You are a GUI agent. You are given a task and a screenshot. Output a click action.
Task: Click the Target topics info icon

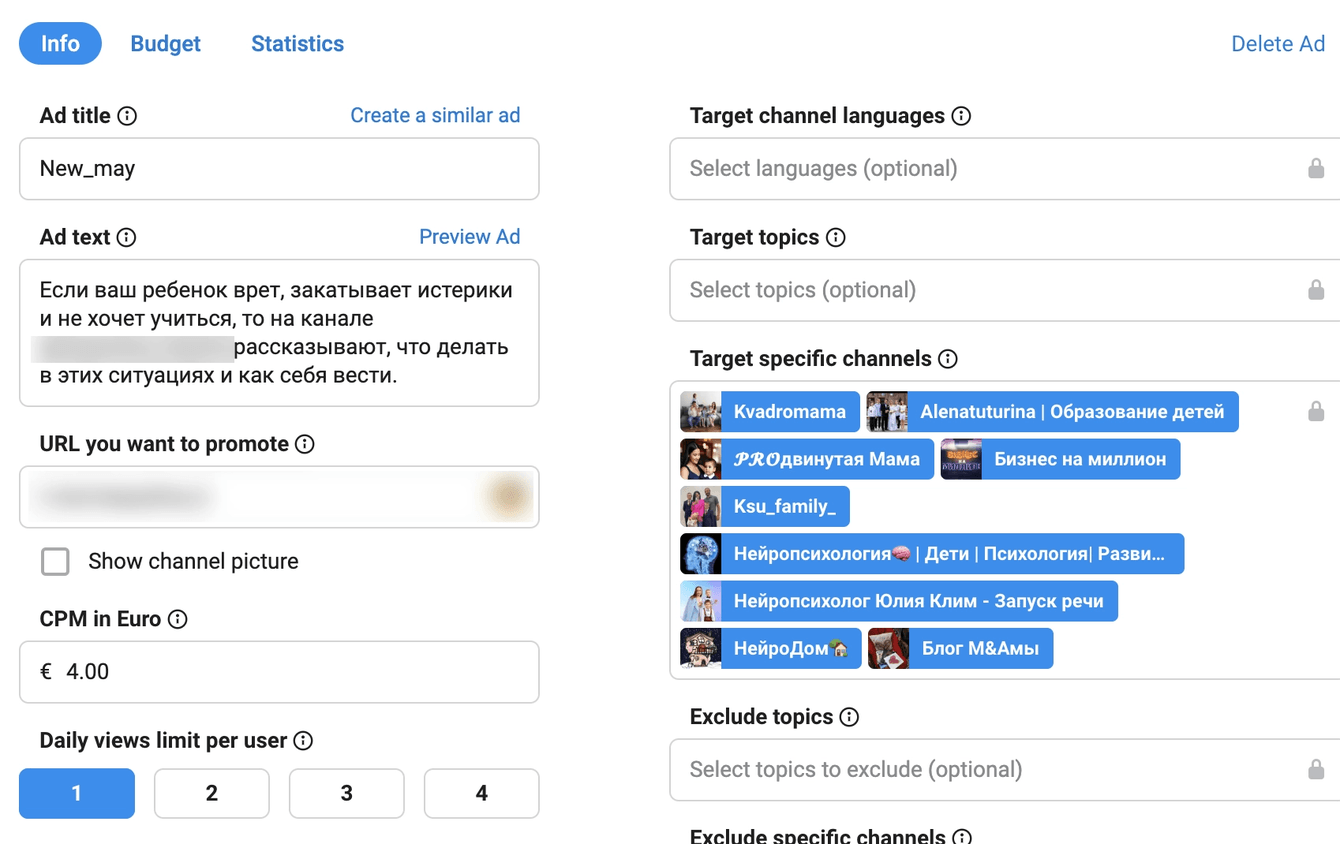click(x=836, y=238)
